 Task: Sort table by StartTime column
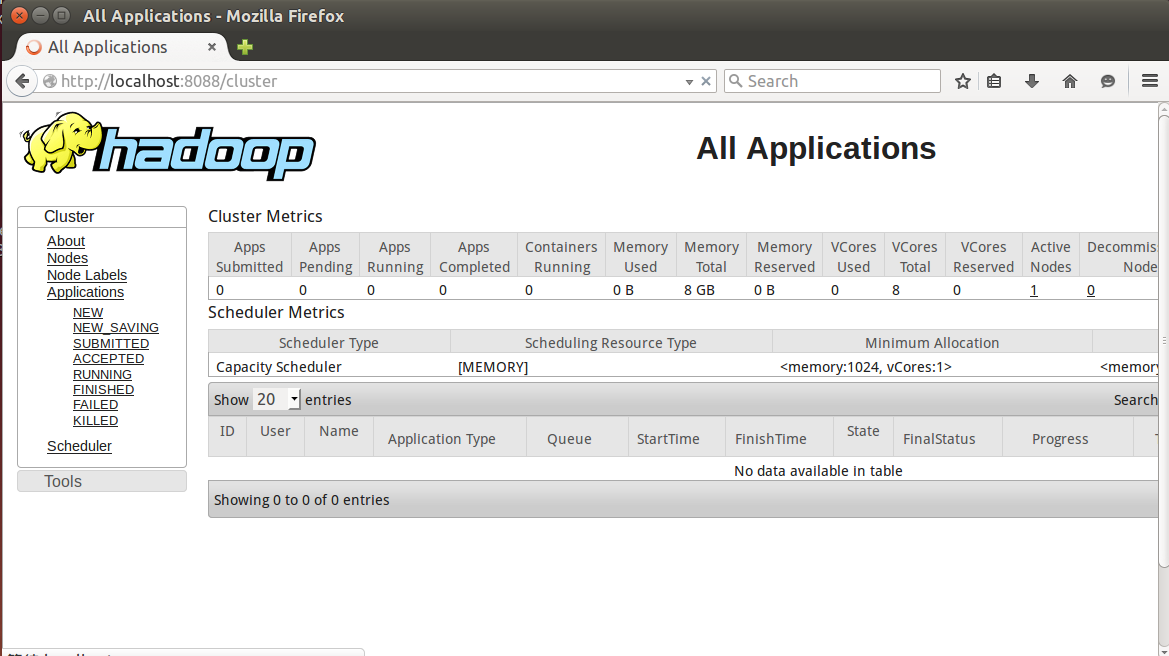[x=676, y=436]
